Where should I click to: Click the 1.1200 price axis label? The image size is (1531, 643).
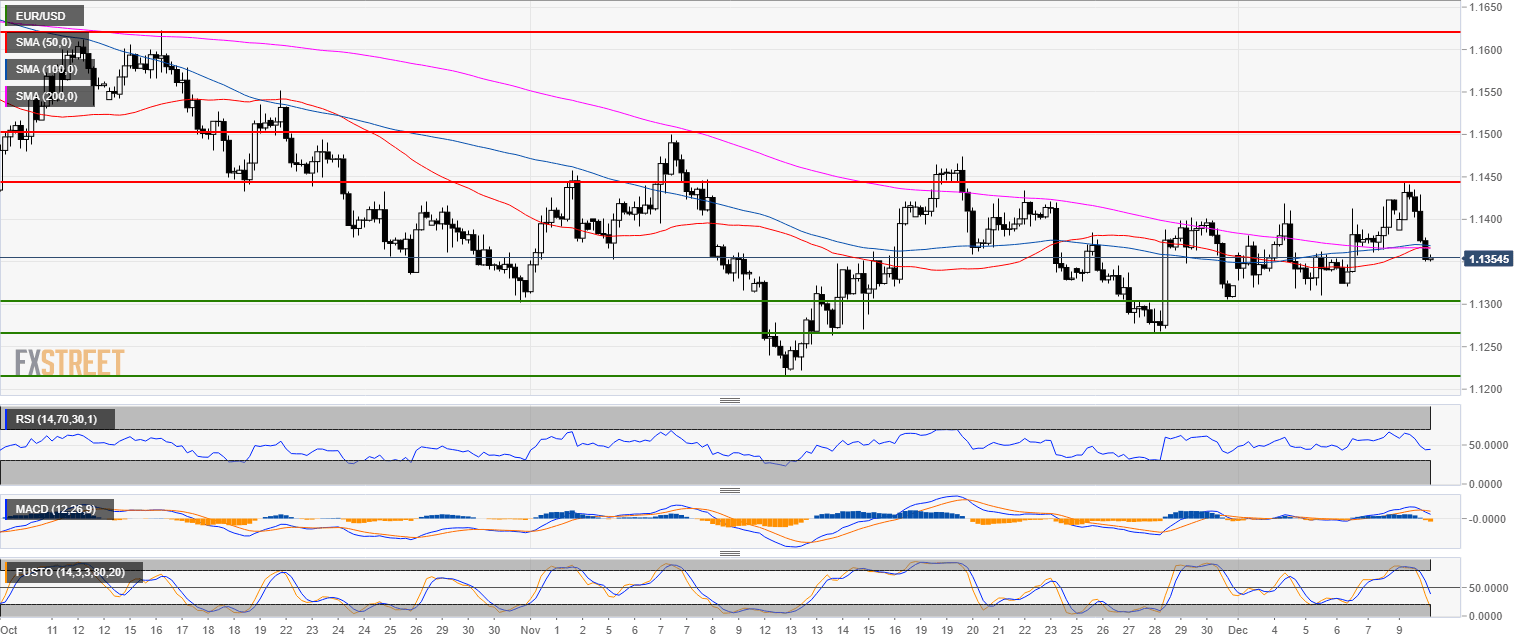pyautogui.click(x=1484, y=389)
